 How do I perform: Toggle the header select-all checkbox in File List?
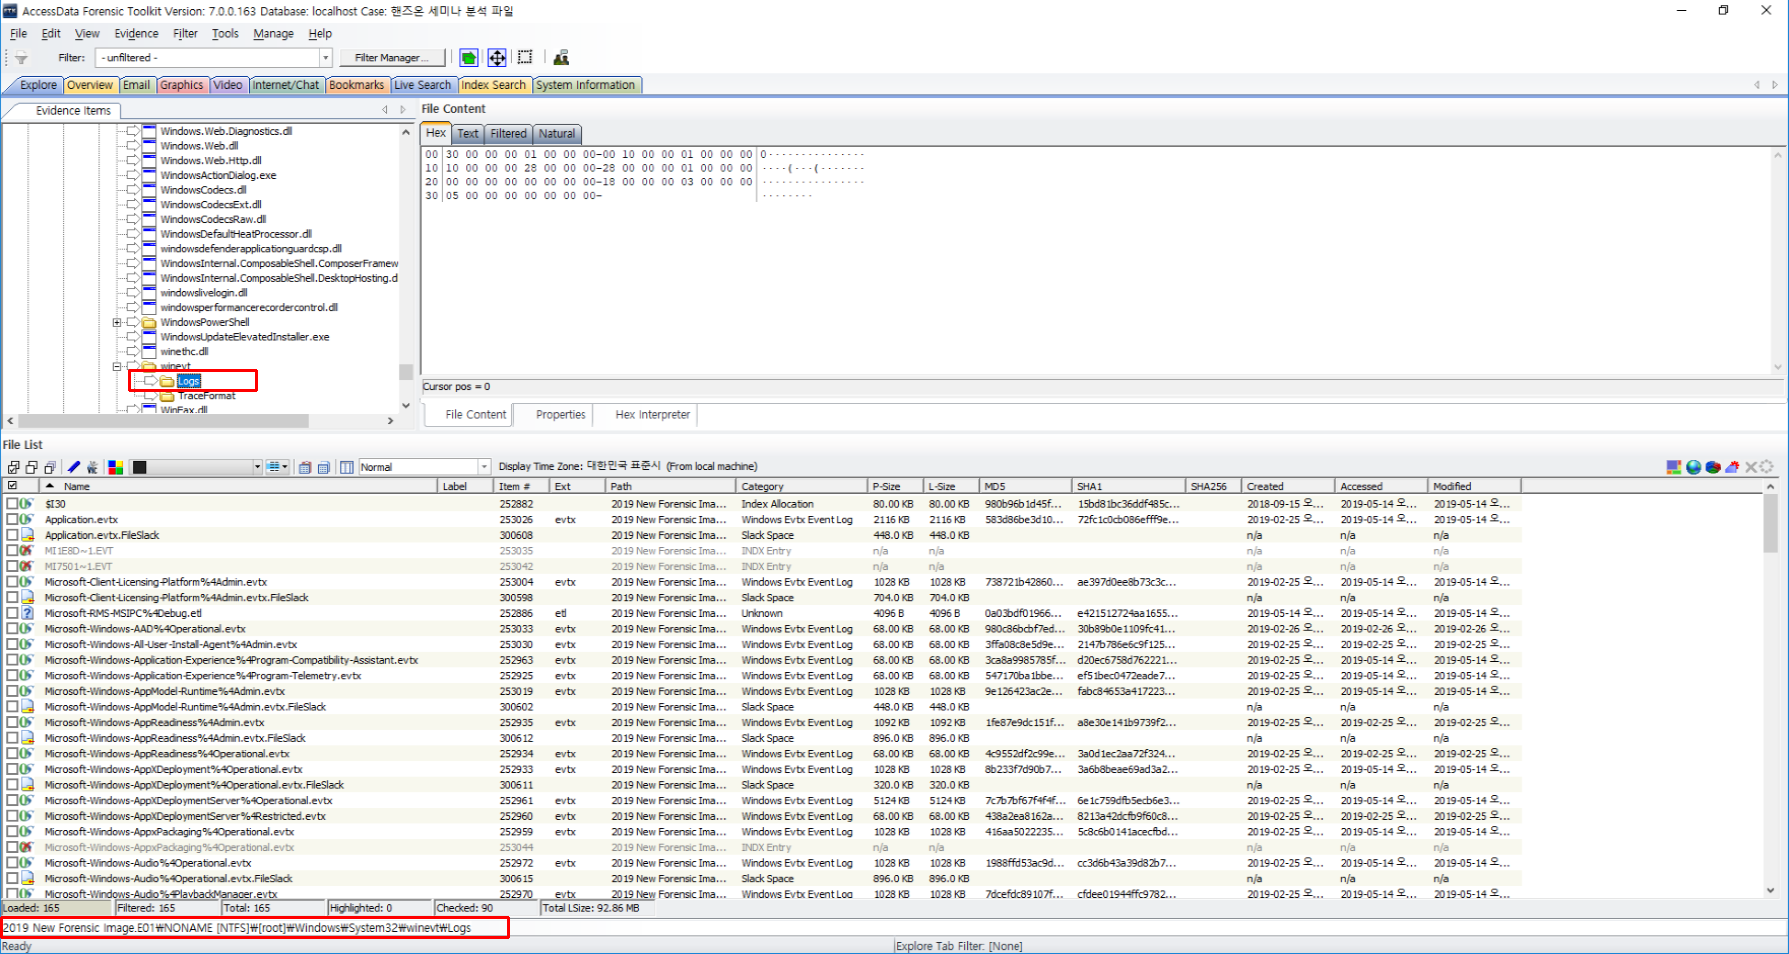(12, 486)
